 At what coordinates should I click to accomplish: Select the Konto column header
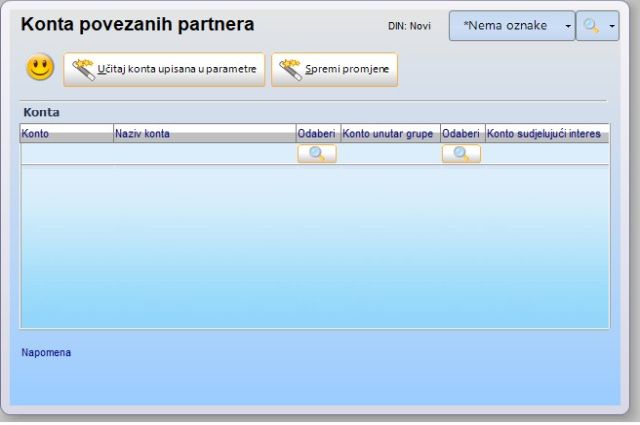pyautogui.click(x=66, y=134)
